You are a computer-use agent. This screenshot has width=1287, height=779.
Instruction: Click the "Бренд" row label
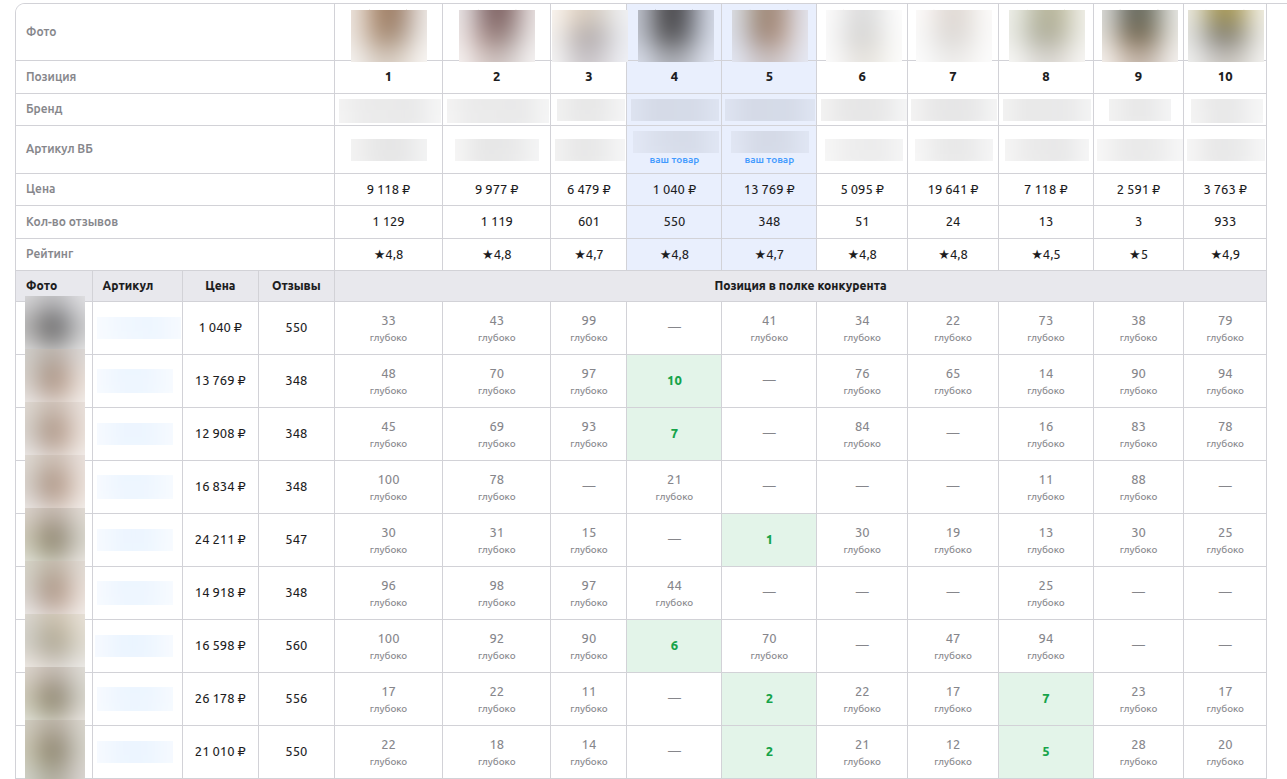45,109
